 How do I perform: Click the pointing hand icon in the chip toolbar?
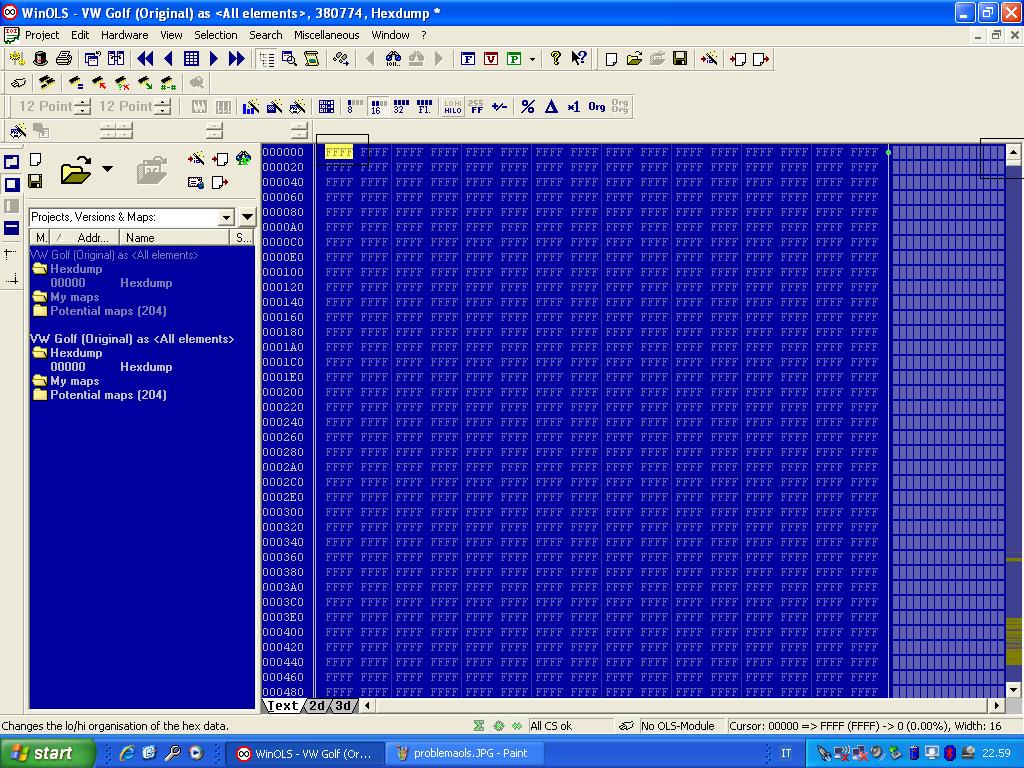pos(19,83)
